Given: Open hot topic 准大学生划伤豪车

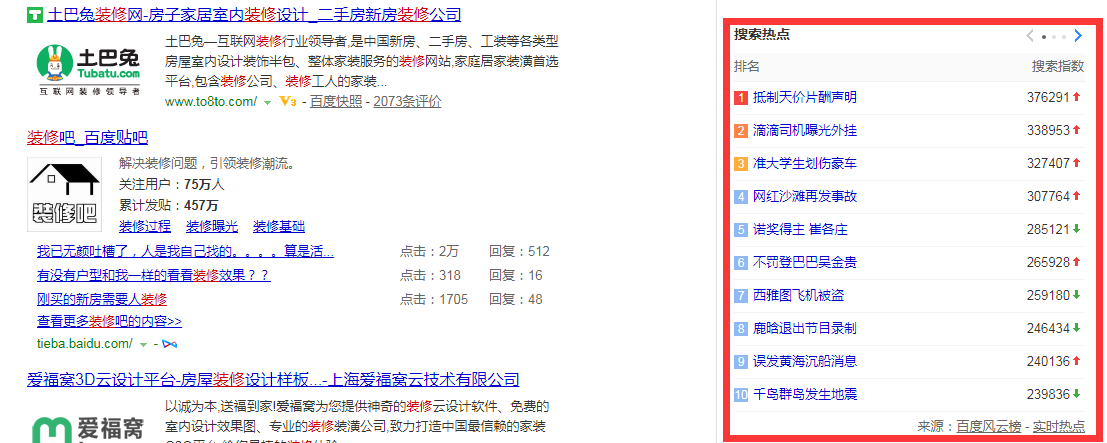Looking at the screenshot, I should click(x=805, y=163).
